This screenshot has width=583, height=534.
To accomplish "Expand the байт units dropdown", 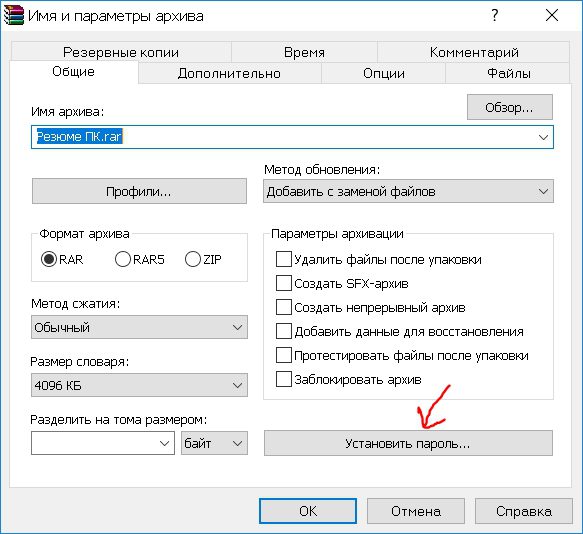I will pos(214,443).
